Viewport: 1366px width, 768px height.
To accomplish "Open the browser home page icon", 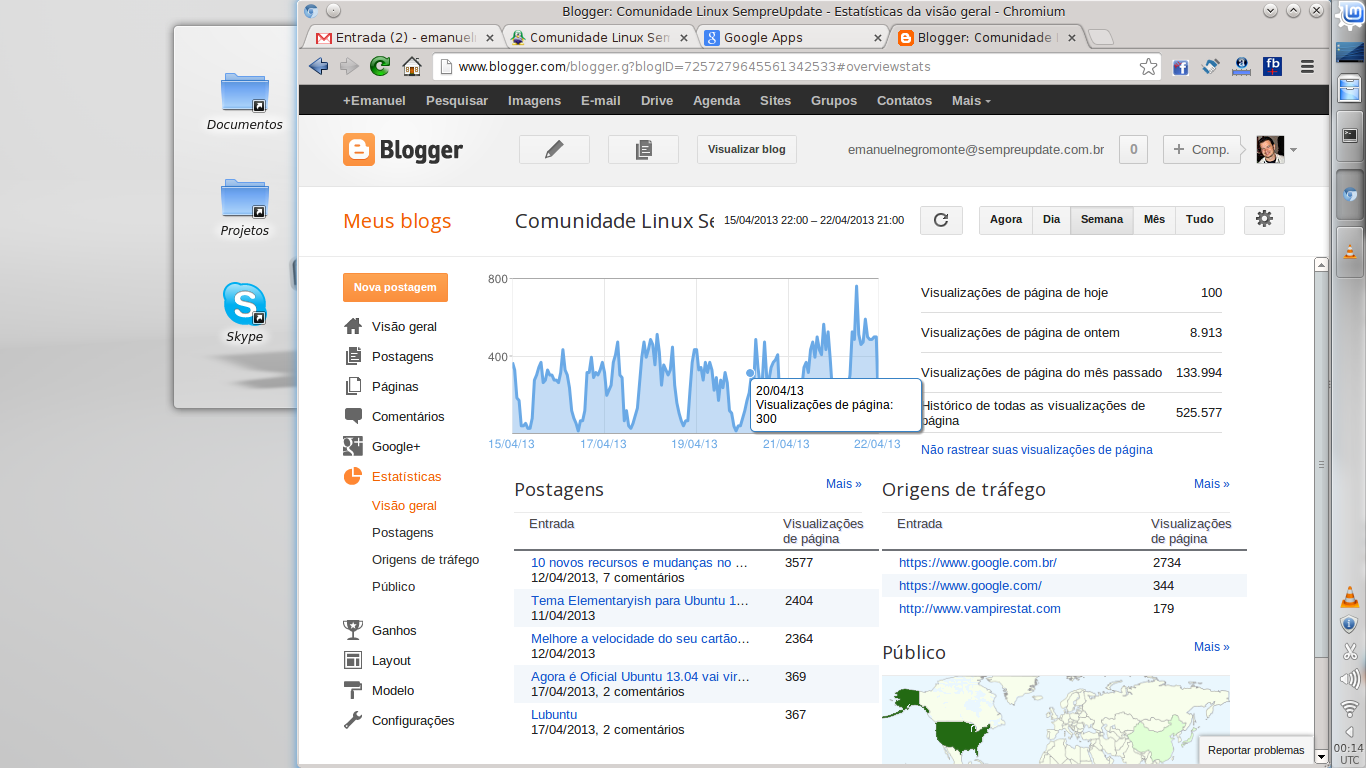I will 411,67.
